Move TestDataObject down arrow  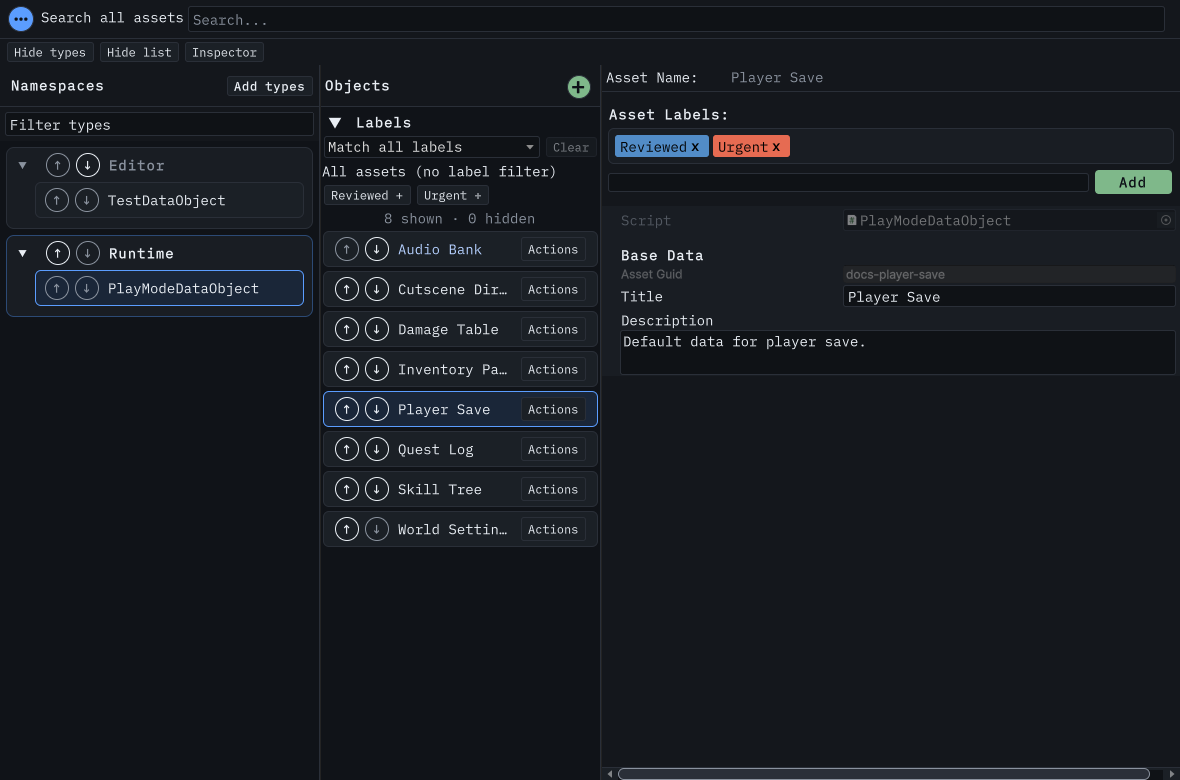[87, 200]
